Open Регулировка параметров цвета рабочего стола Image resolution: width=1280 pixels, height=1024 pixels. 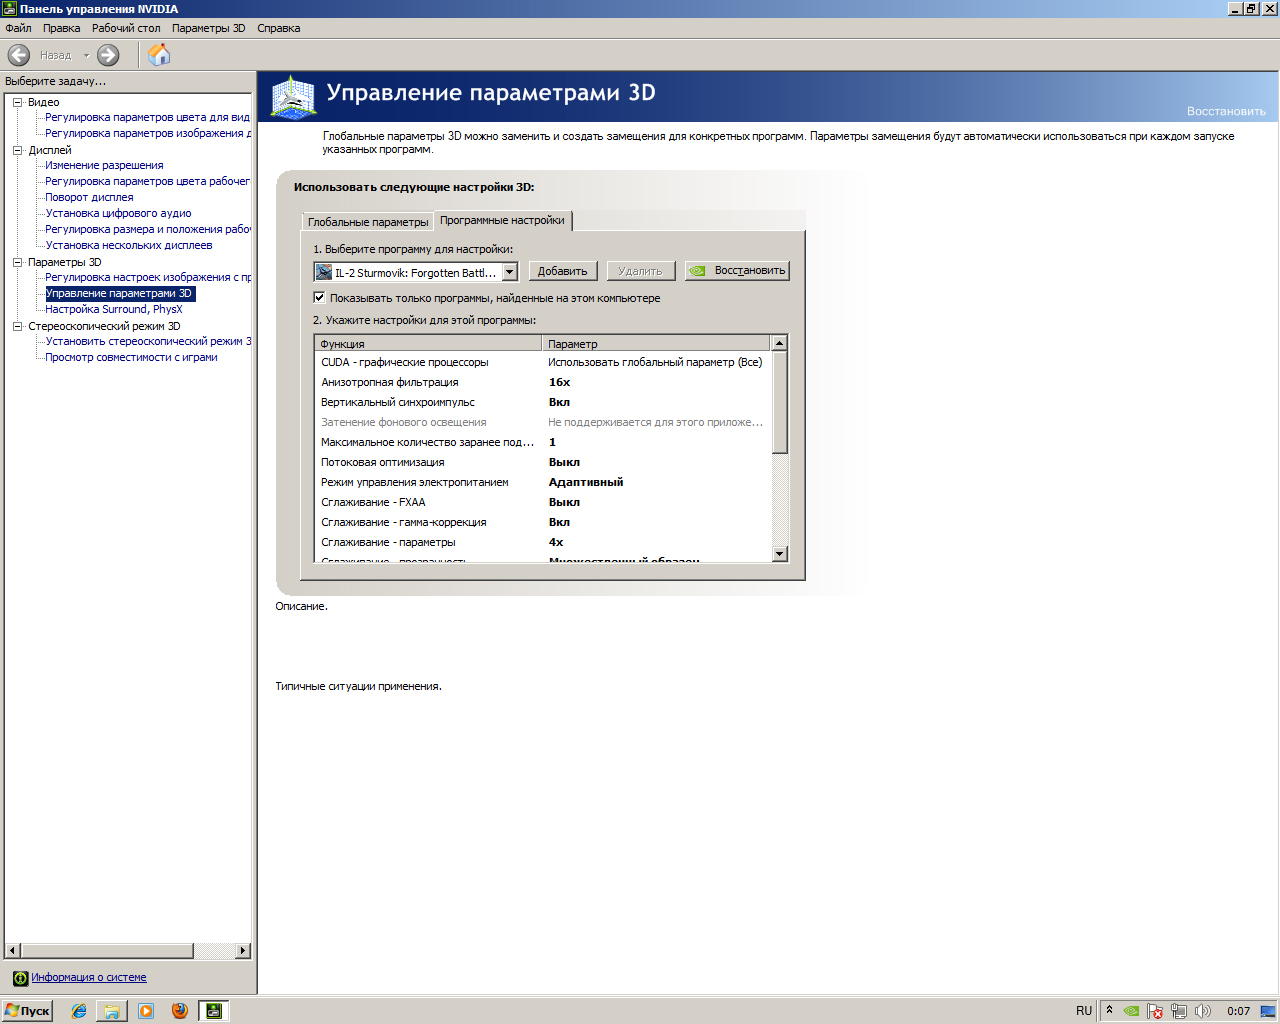pos(148,181)
